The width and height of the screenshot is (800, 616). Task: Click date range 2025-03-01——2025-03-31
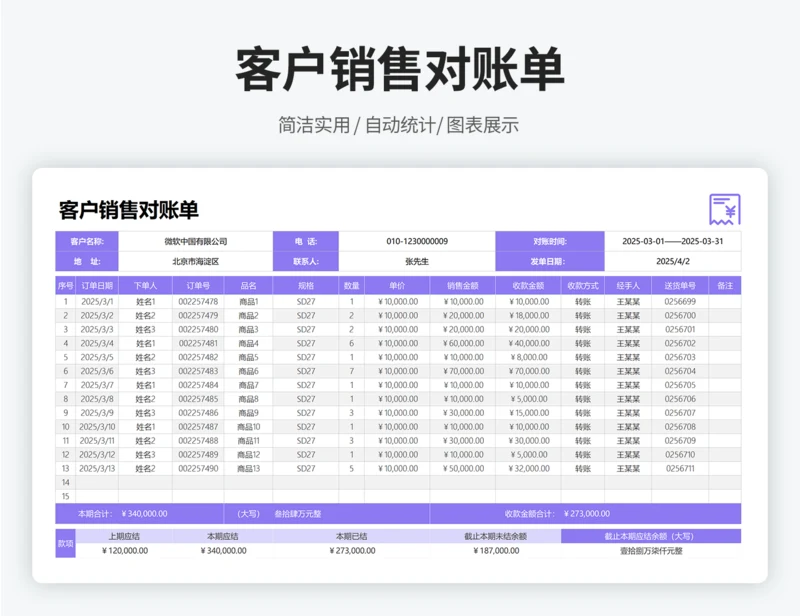(x=672, y=241)
